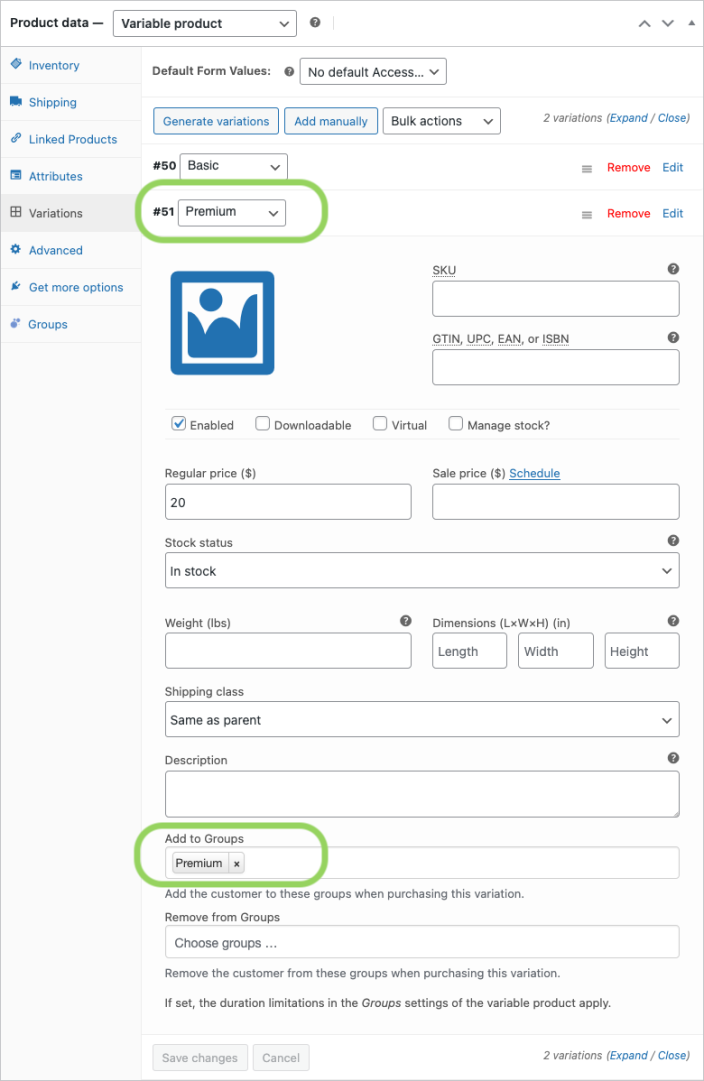The height and width of the screenshot is (1081, 704).
Task: Focus the SKU input field
Action: click(556, 299)
